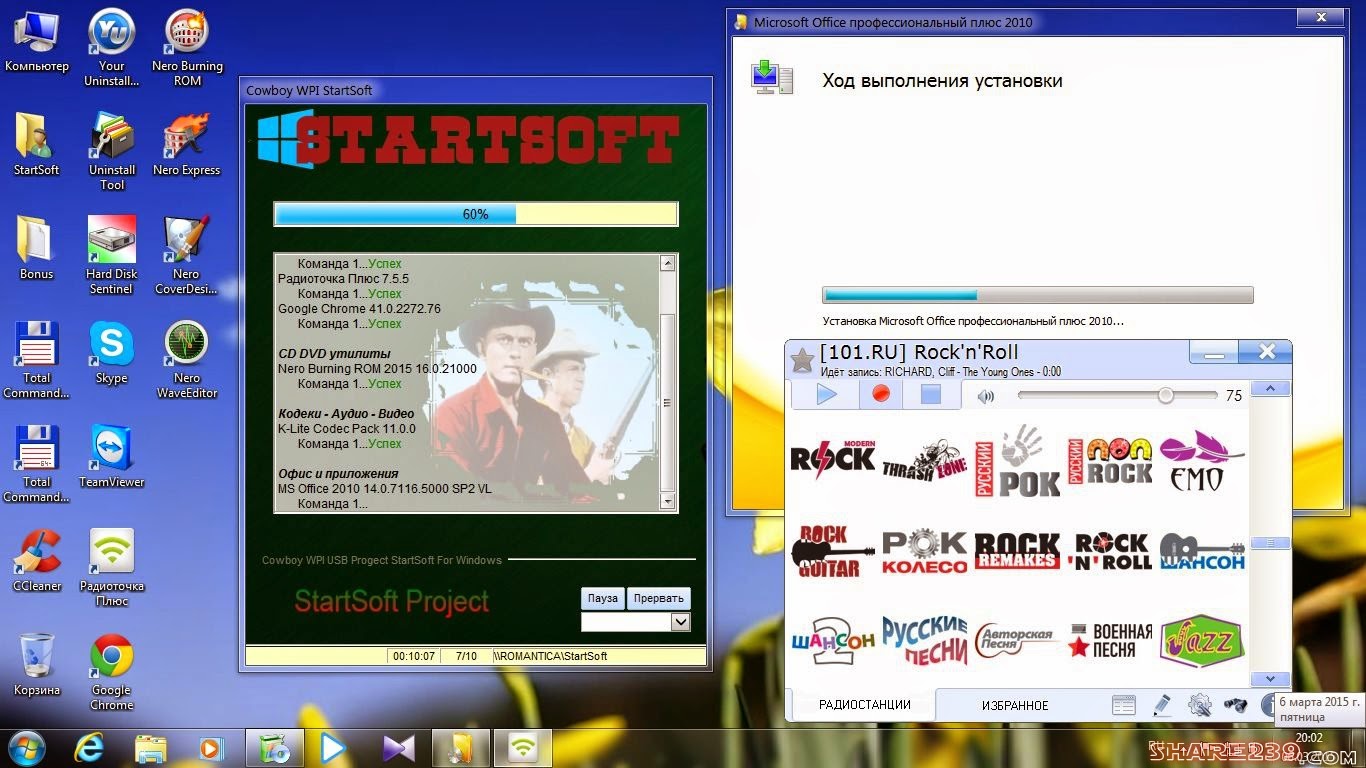Click the pencil edit icon in the radio player

pos(1162,705)
